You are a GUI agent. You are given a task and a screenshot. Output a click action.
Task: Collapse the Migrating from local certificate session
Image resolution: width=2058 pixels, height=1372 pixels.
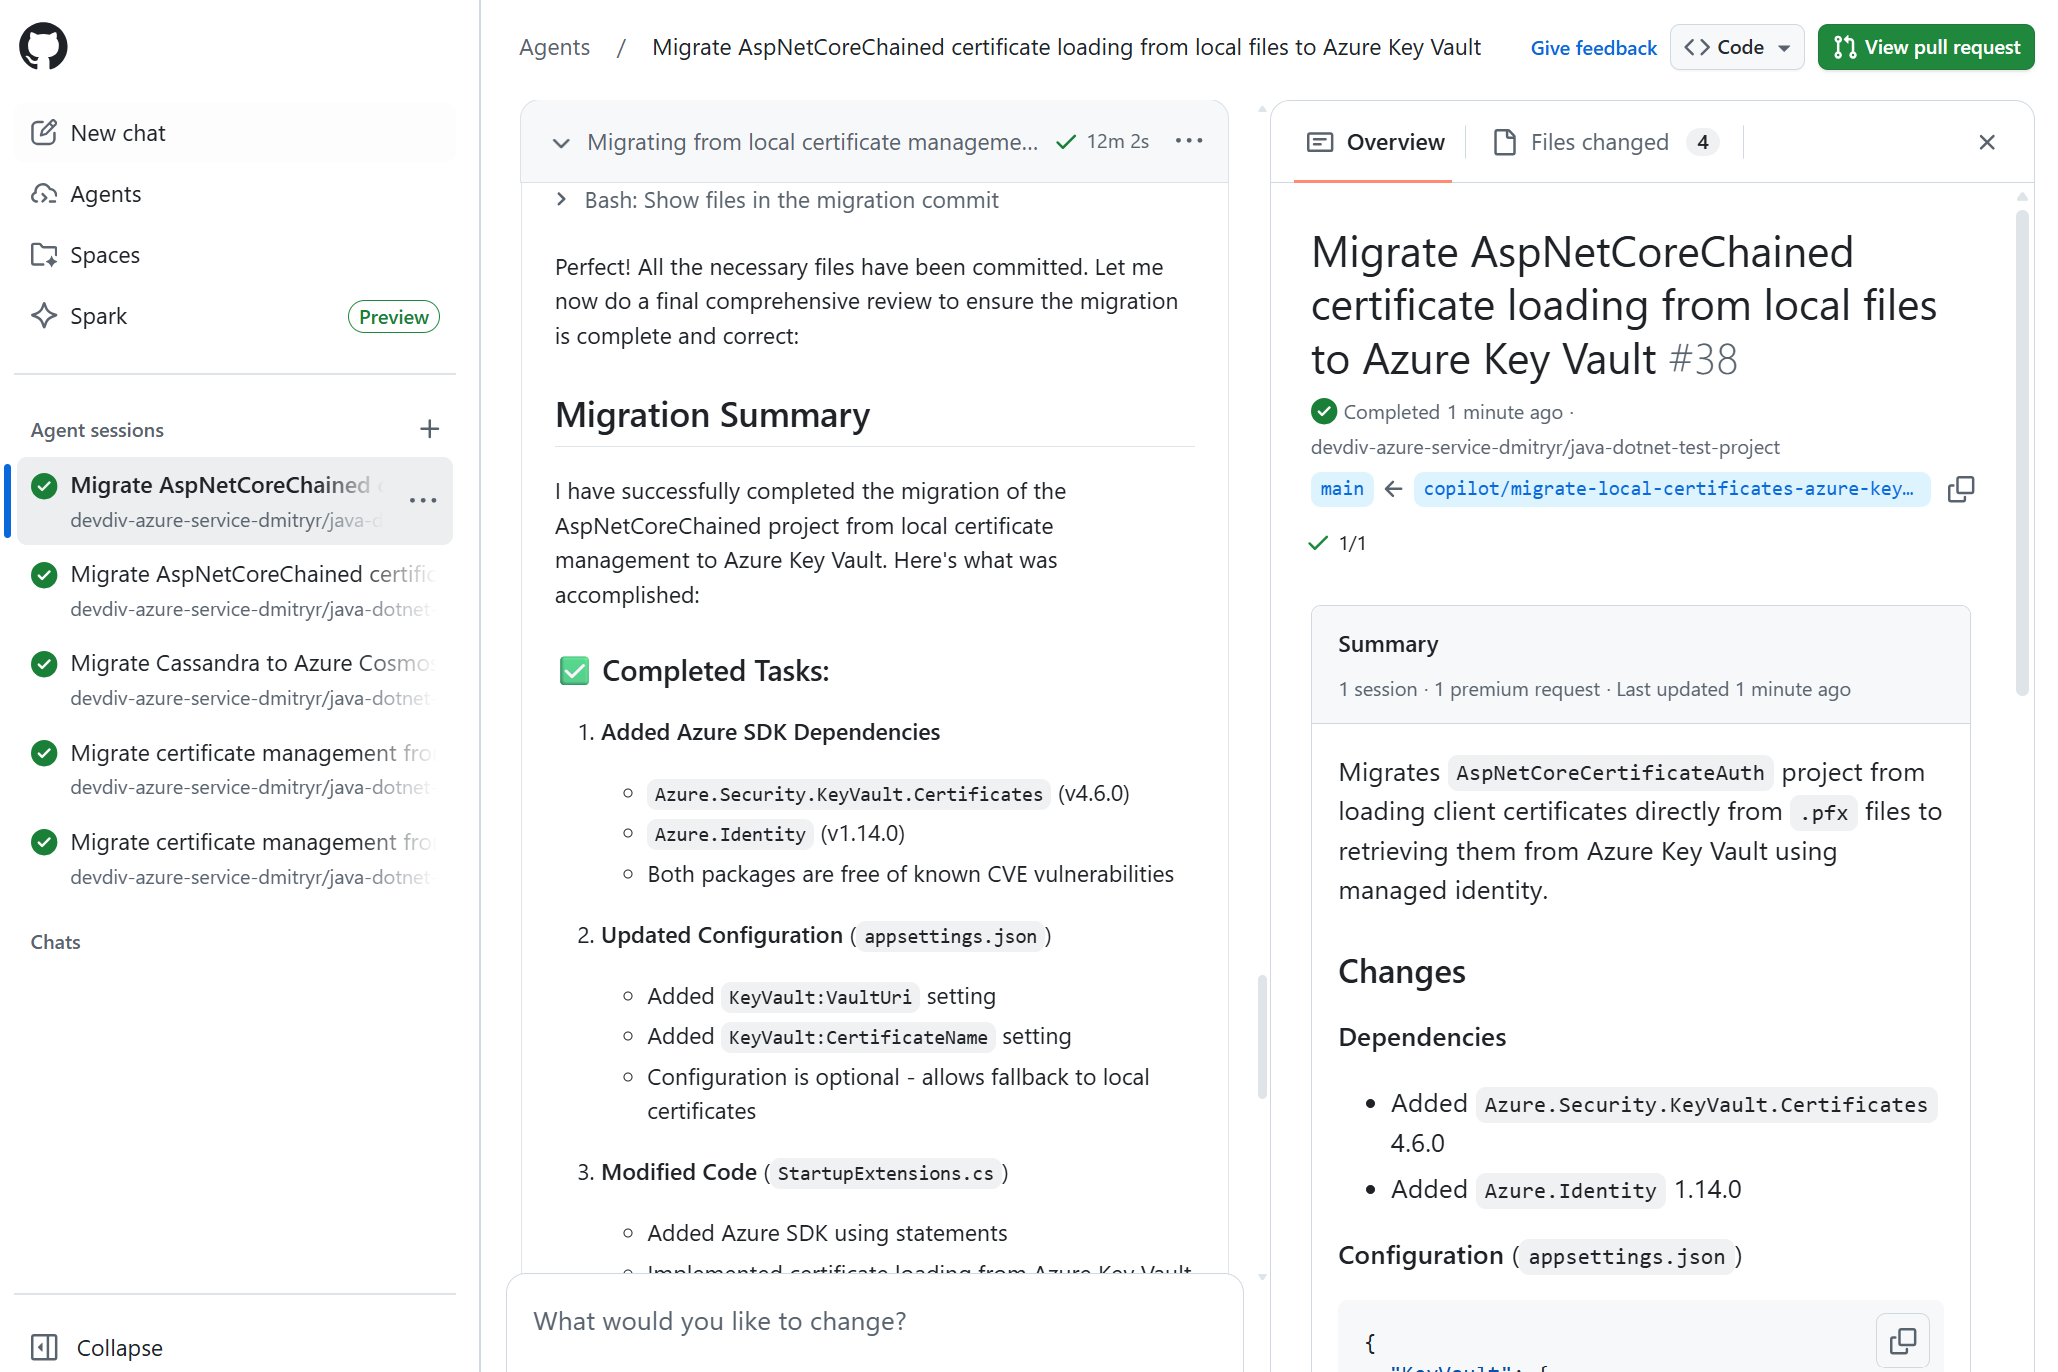click(561, 143)
